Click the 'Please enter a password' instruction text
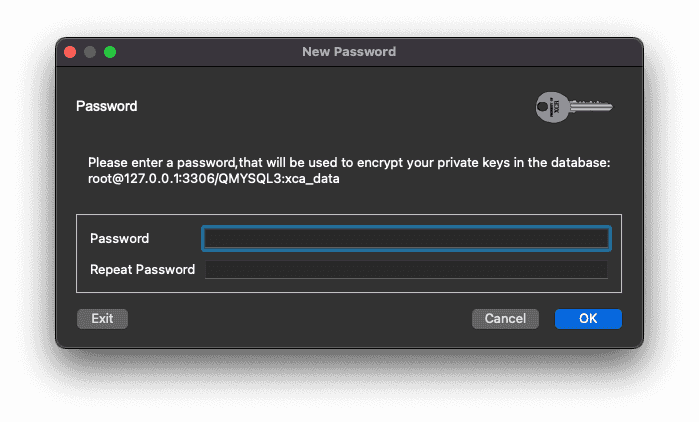This screenshot has width=699, height=422. [349, 162]
